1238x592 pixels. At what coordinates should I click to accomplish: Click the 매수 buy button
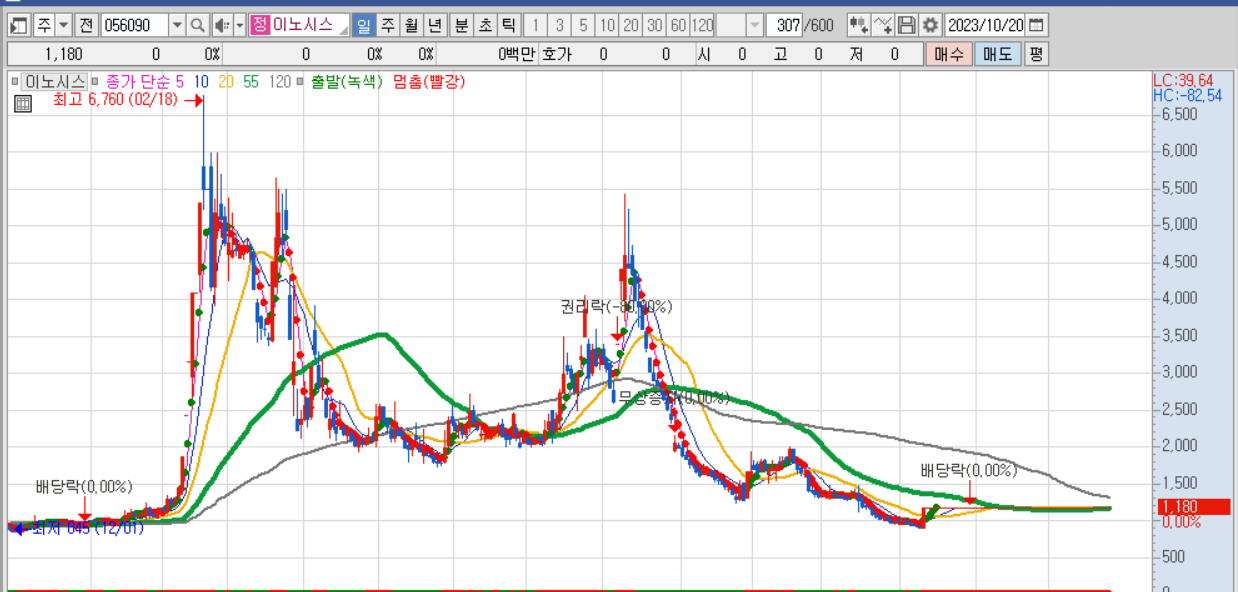pyautogui.click(x=948, y=54)
